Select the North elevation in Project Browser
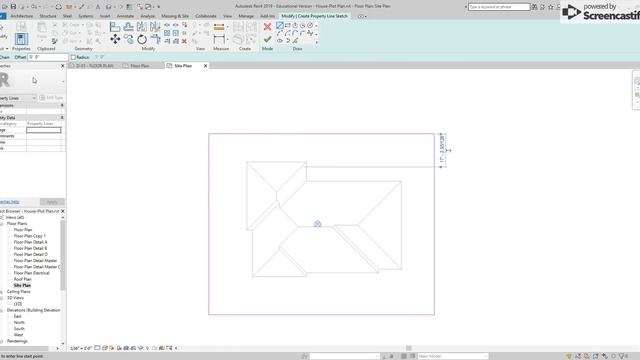This screenshot has width=640, height=360. click(19, 322)
